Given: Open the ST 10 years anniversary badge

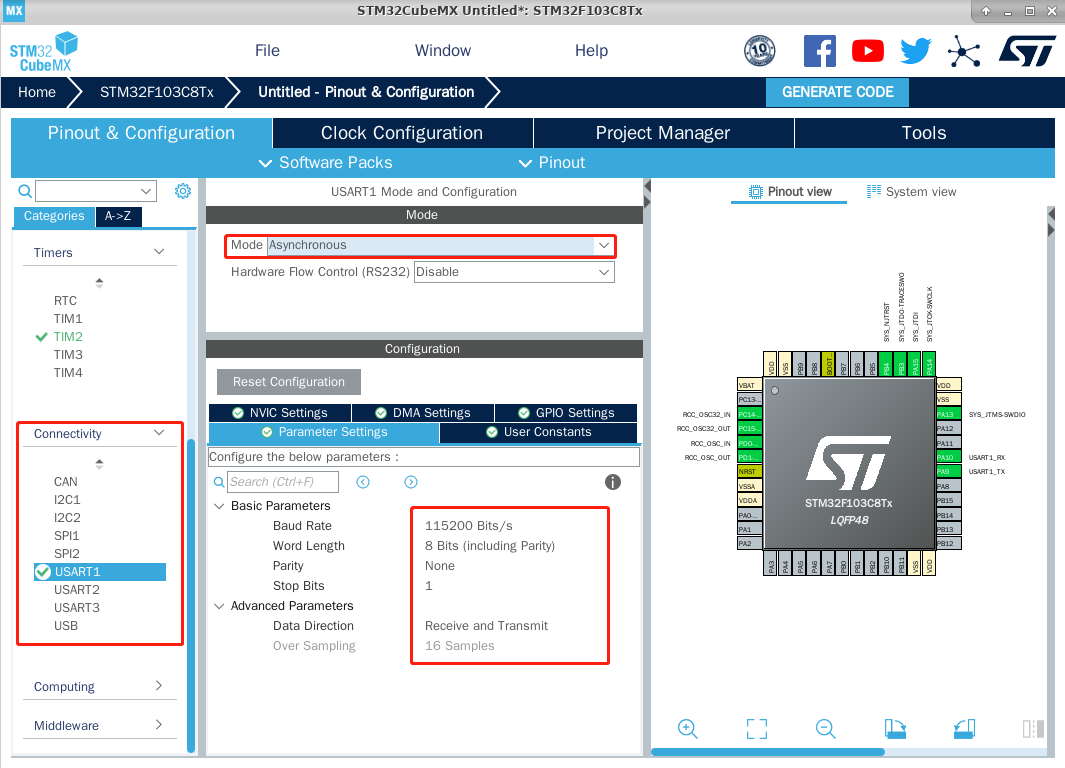Looking at the screenshot, I should 759,51.
